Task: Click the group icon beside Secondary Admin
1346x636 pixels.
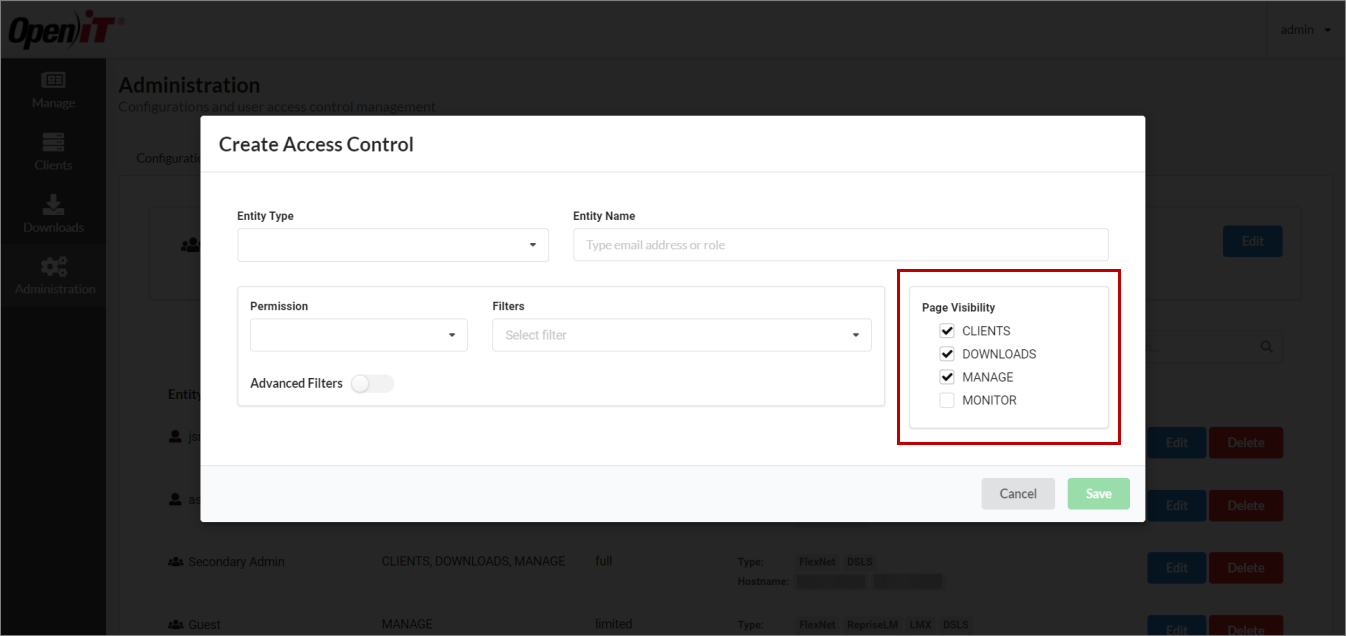Action: point(175,561)
